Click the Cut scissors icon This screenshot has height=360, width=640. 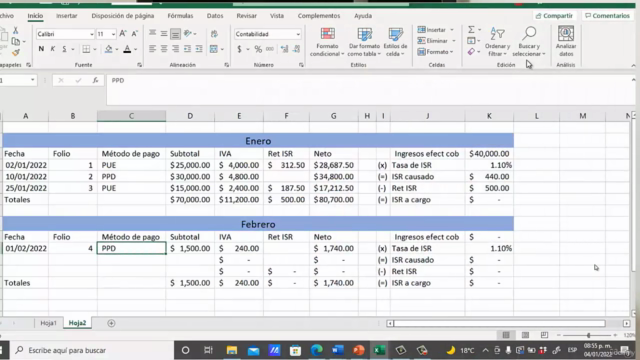coord(16,30)
